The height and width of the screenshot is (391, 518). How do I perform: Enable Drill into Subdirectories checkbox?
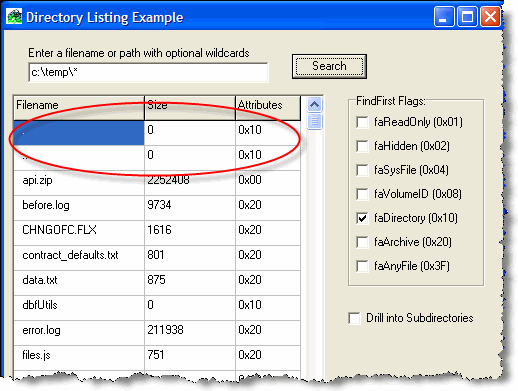pos(354,318)
